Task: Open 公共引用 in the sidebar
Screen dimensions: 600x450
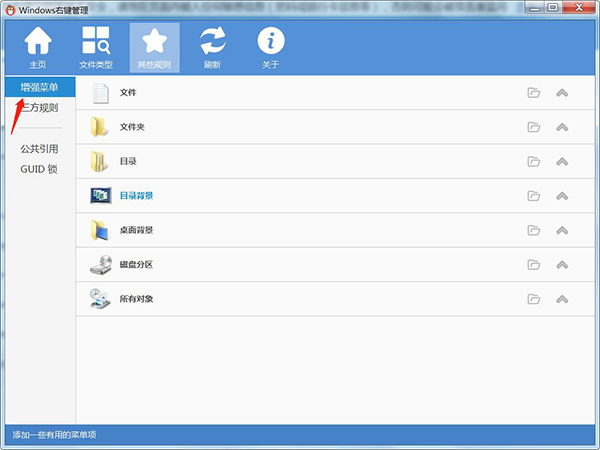Action: coord(39,149)
